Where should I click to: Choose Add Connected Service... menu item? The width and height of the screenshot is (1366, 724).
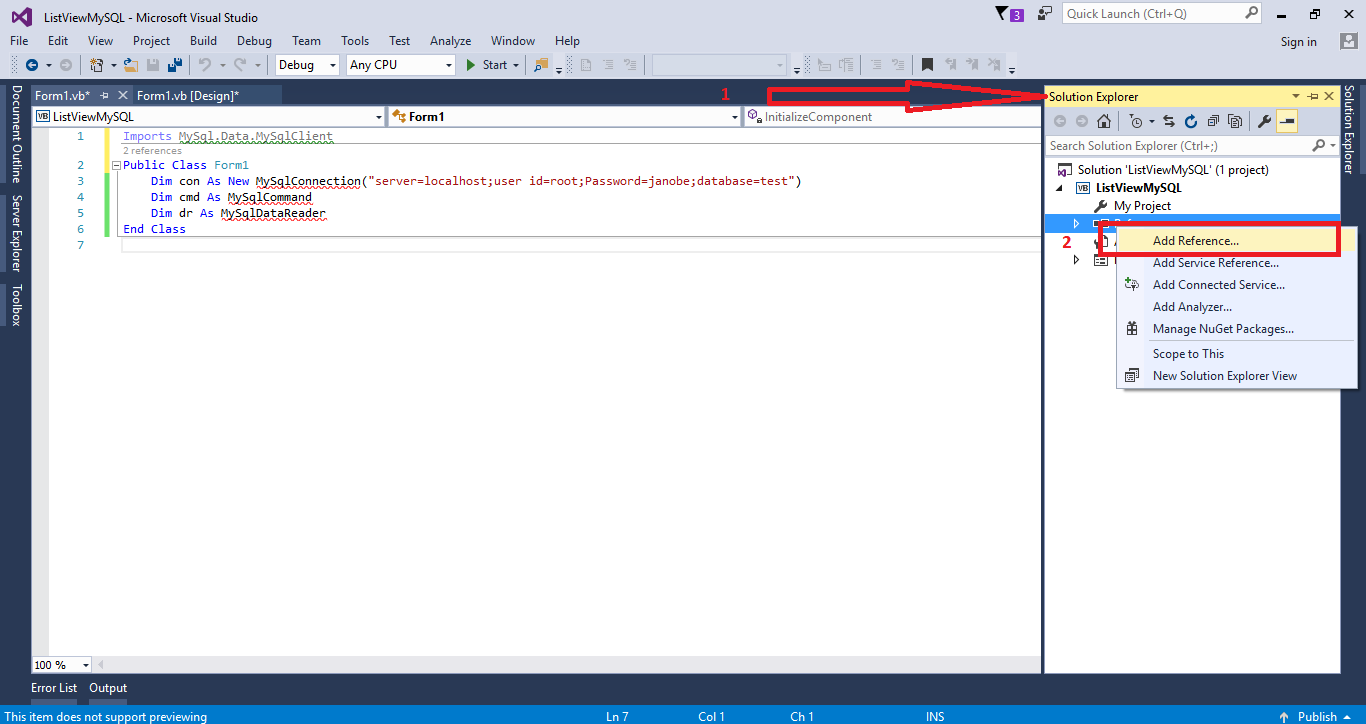point(1237,285)
